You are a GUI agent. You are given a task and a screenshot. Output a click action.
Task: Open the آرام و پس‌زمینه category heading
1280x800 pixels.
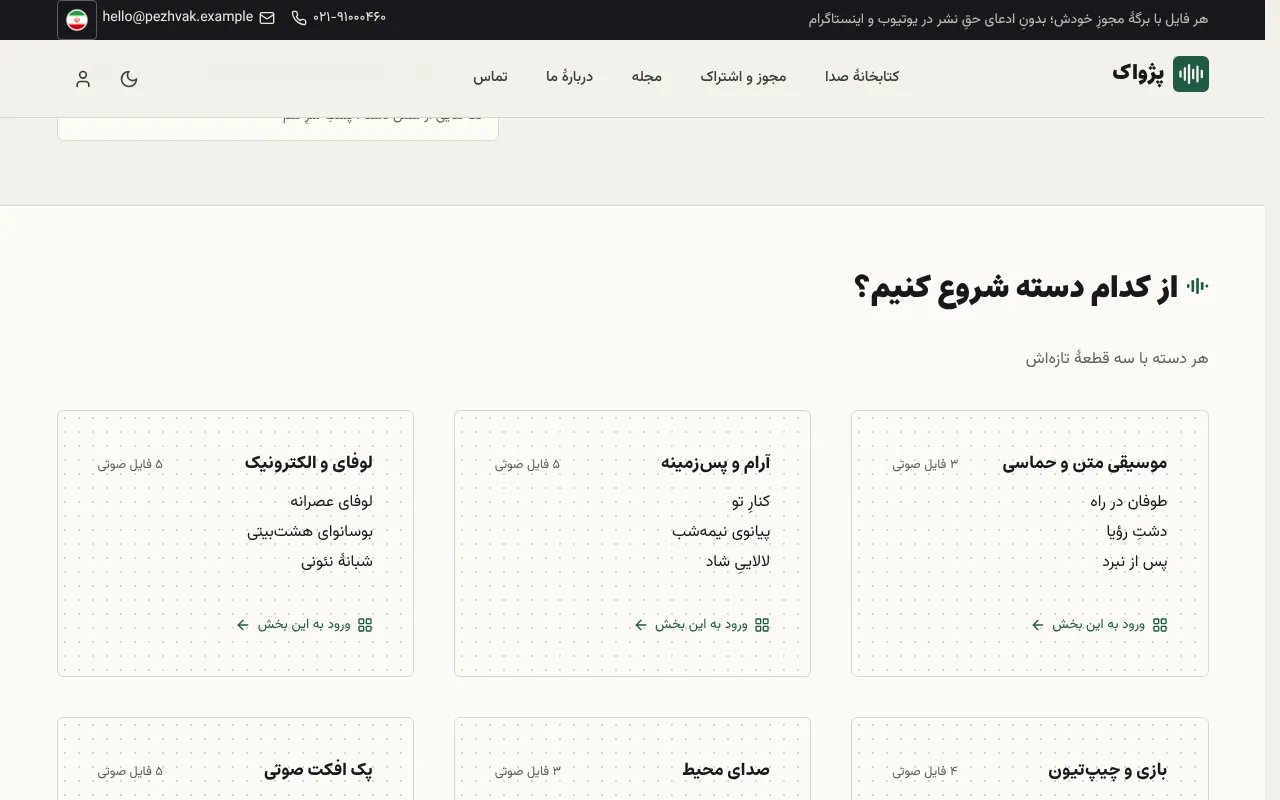pos(716,463)
